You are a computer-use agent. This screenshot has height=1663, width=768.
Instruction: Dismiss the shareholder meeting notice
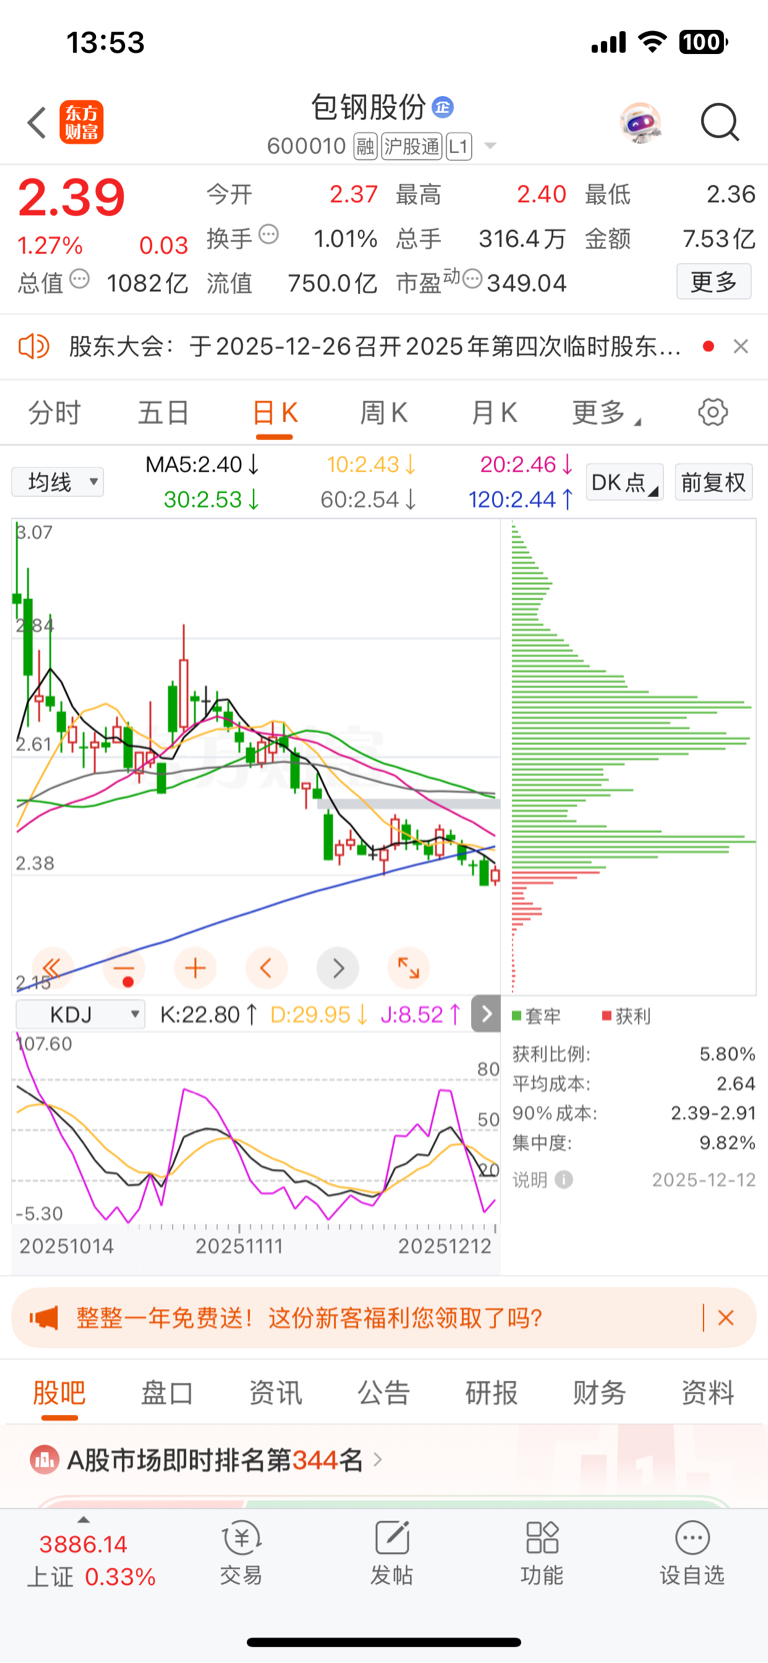click(x=741, y=346)
